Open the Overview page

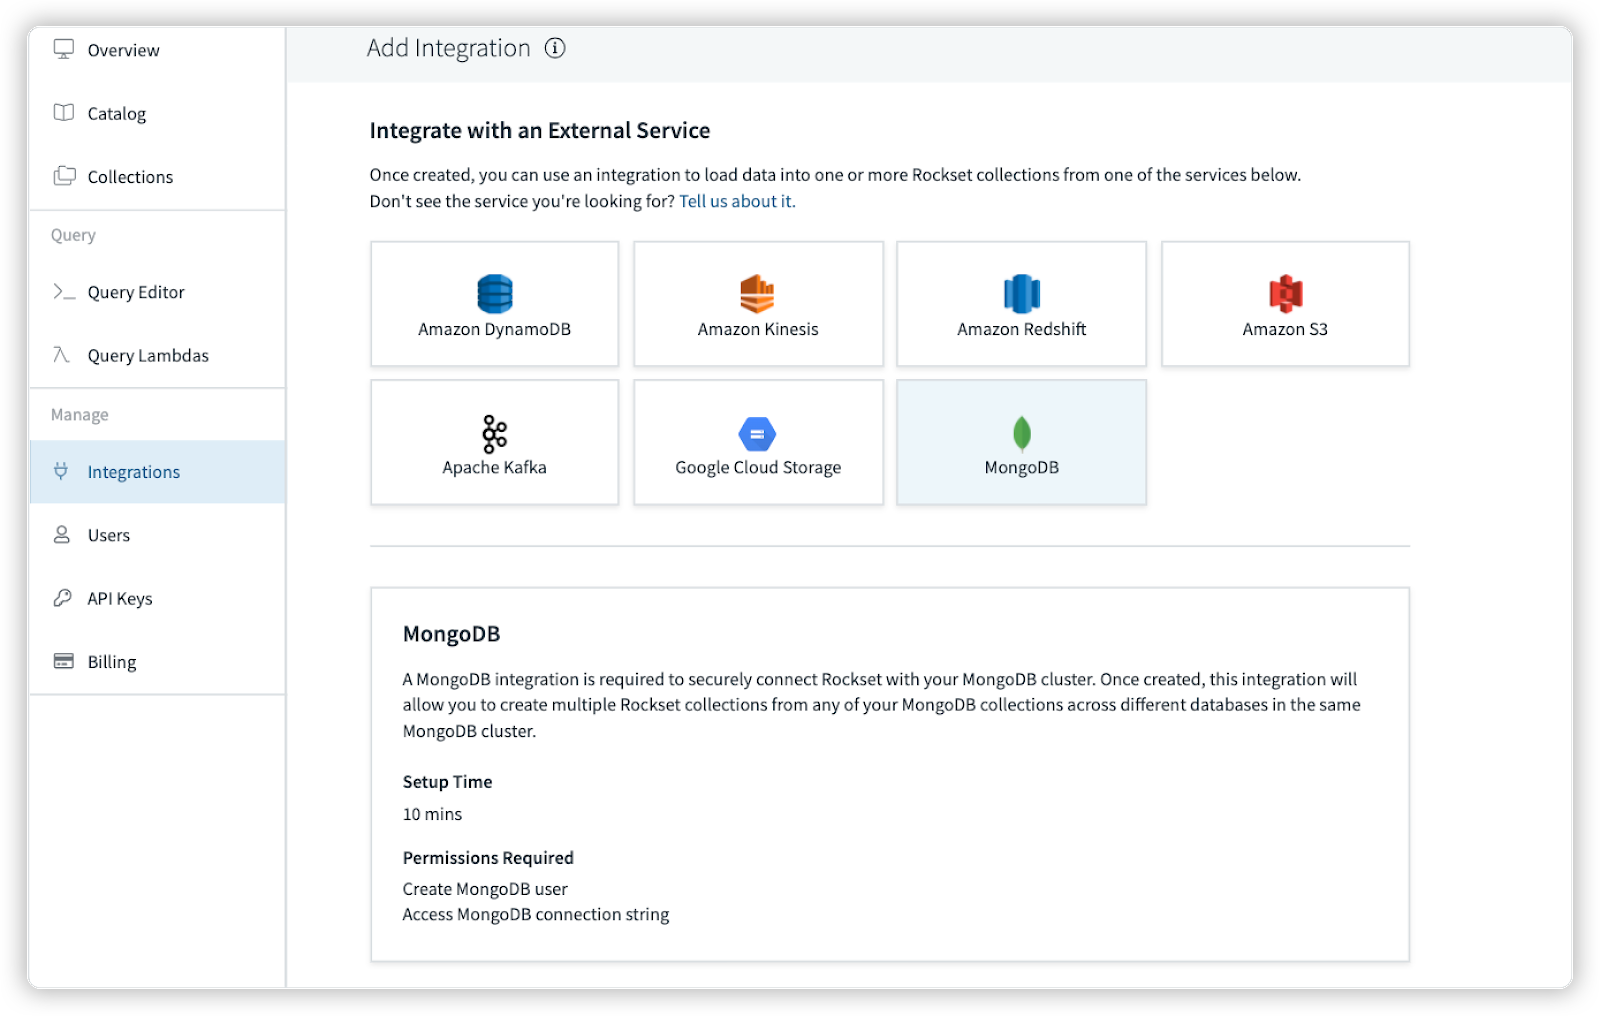click(x=123, y=50)
